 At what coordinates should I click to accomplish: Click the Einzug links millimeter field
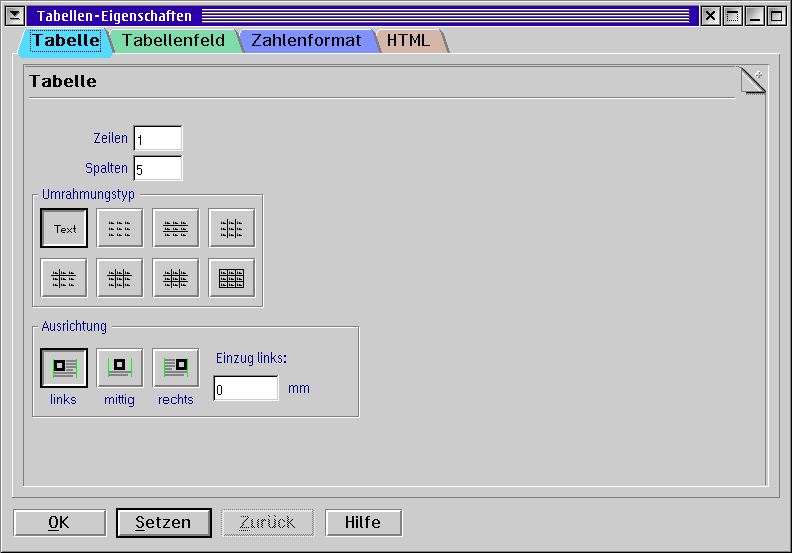[246, 388]
